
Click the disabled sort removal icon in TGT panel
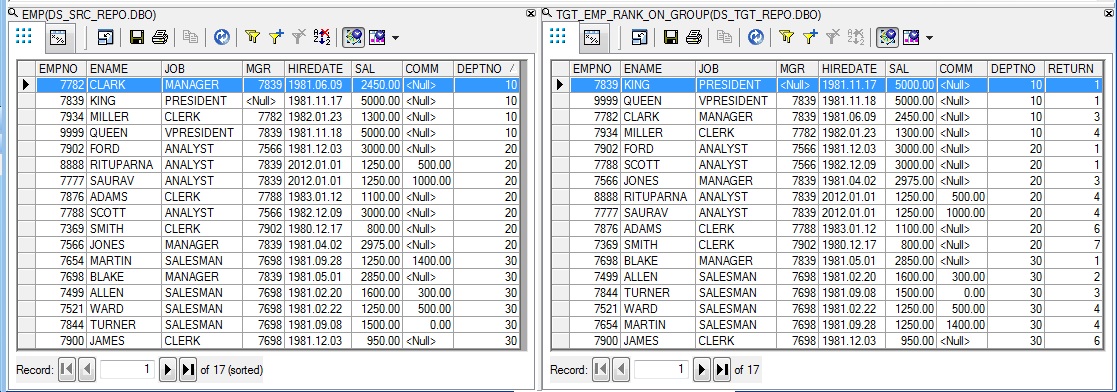856,37
